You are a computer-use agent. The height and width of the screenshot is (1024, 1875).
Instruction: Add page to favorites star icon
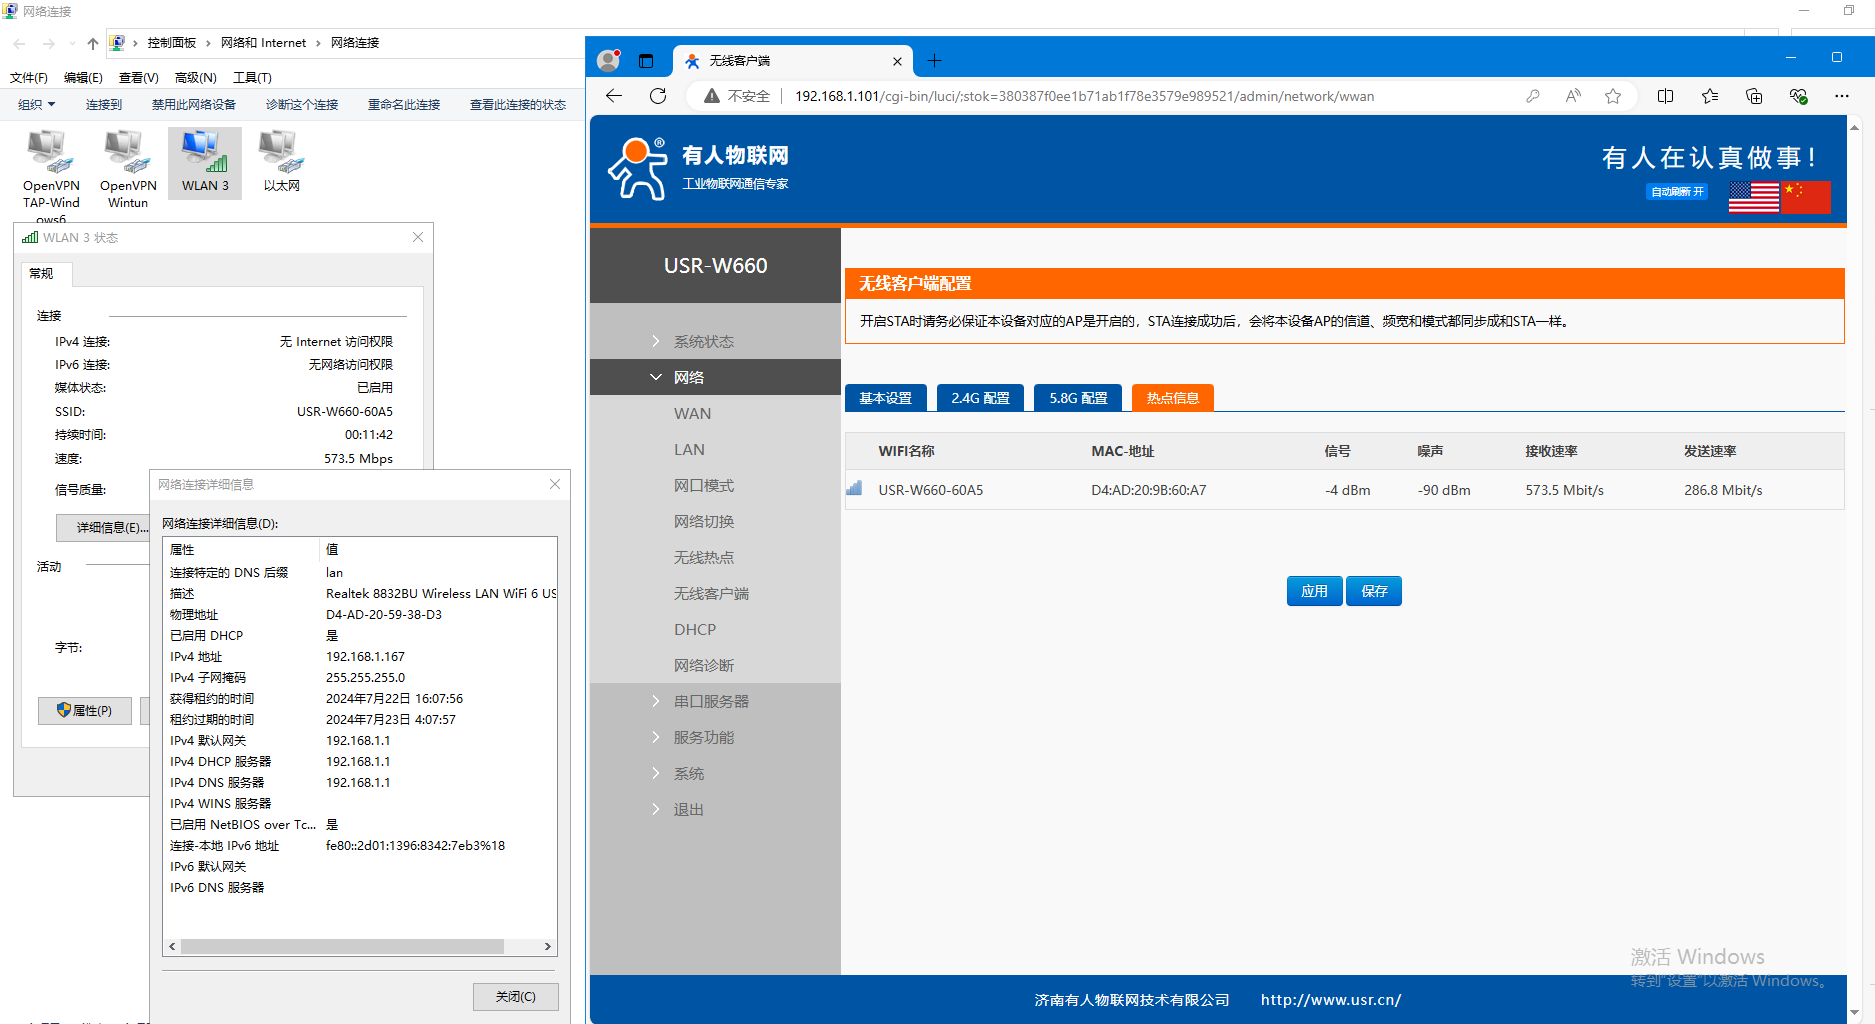pos(1613,96)
